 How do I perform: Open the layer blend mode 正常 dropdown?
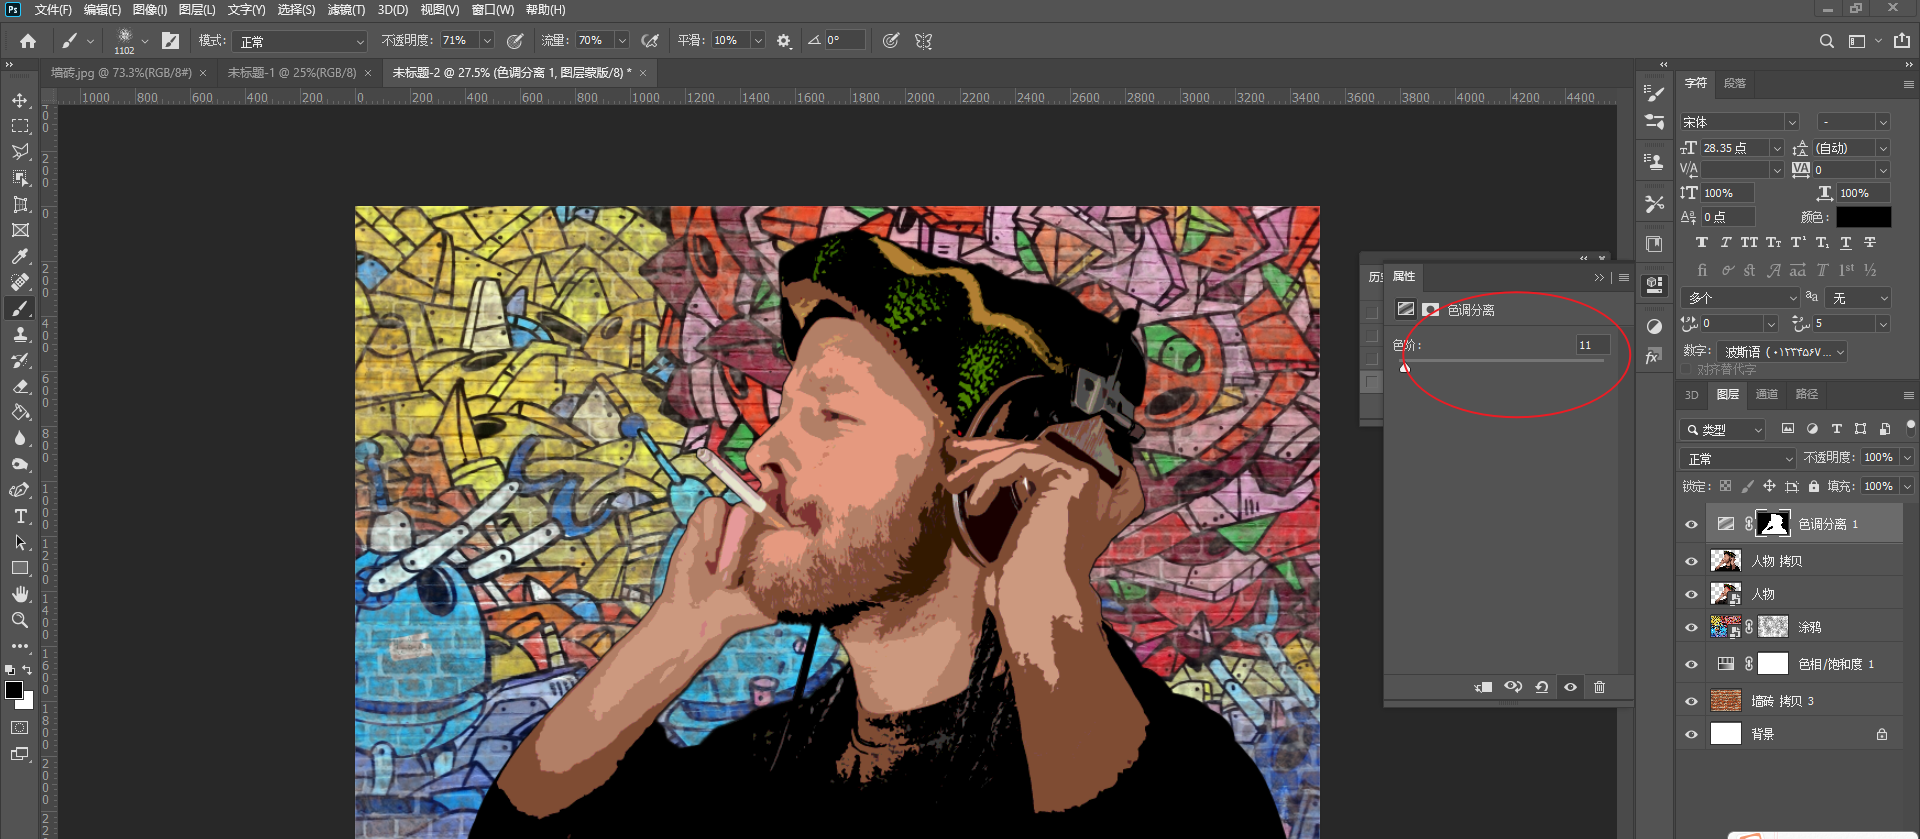(1738, 458)
